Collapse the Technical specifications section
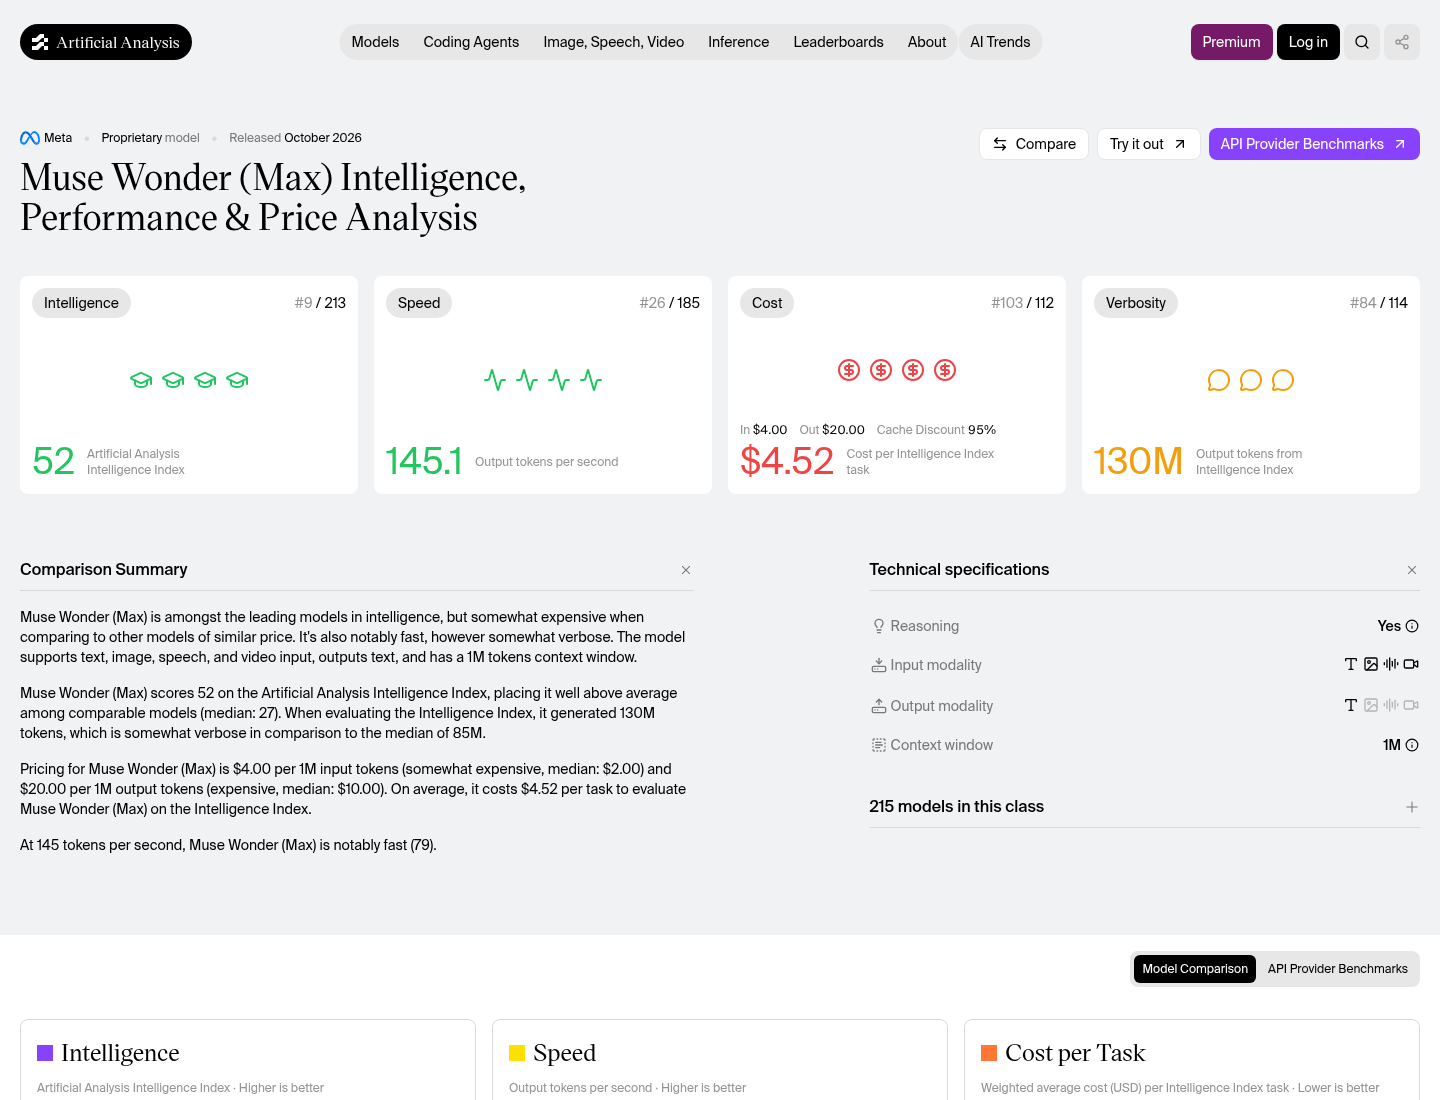Viewport: 1440px width, 1100px height. point(1412,570)
